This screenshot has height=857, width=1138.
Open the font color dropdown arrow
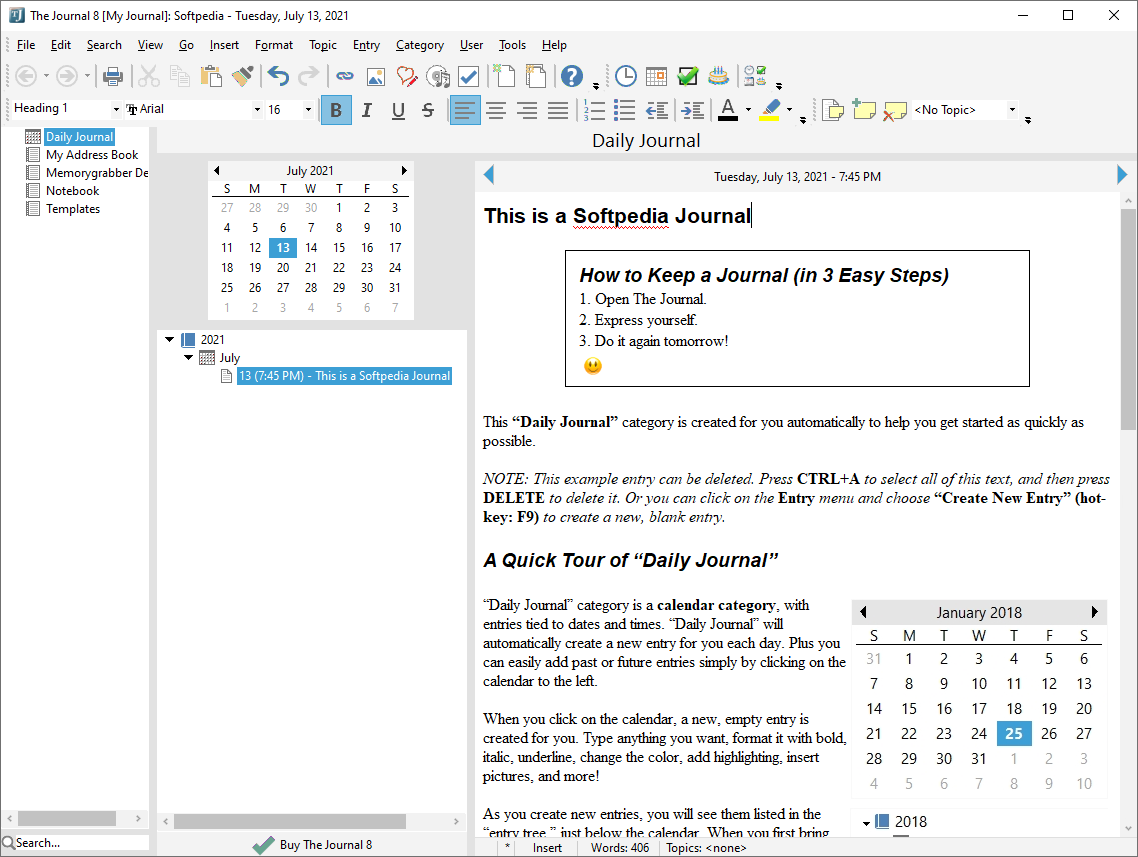pyautogui.click(x=748, y=110)
